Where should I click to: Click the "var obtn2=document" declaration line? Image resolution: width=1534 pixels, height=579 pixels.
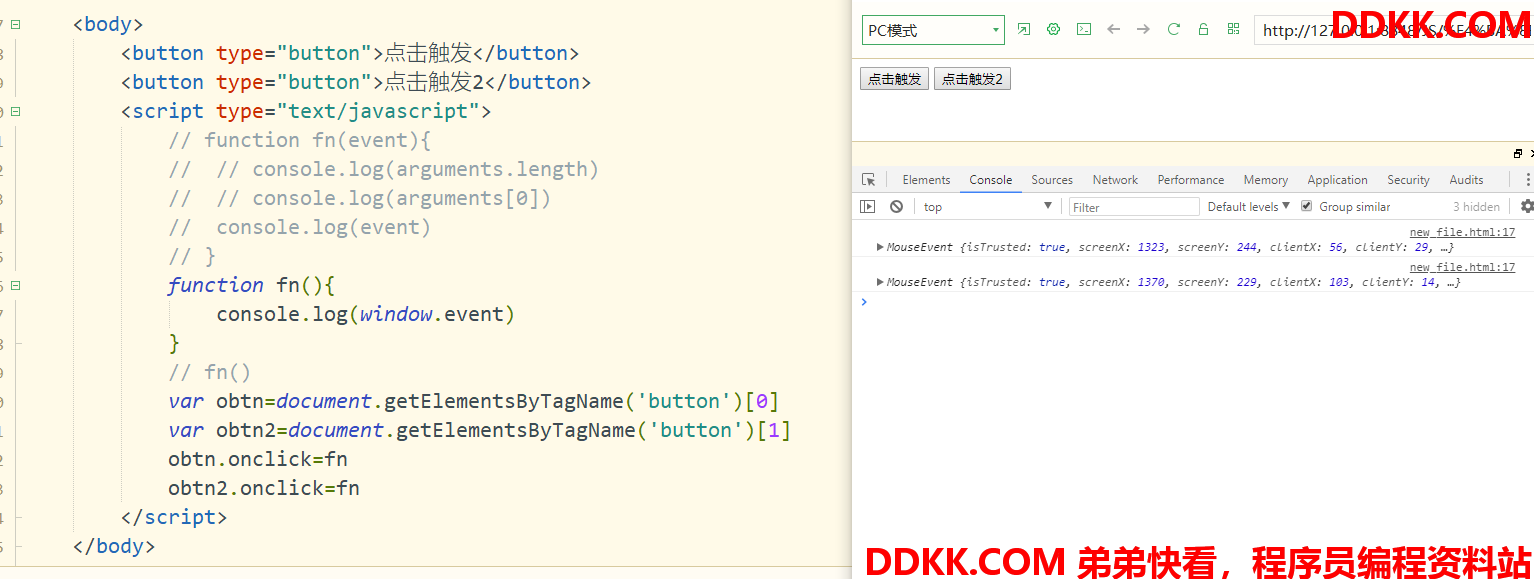tap(480, 430)
